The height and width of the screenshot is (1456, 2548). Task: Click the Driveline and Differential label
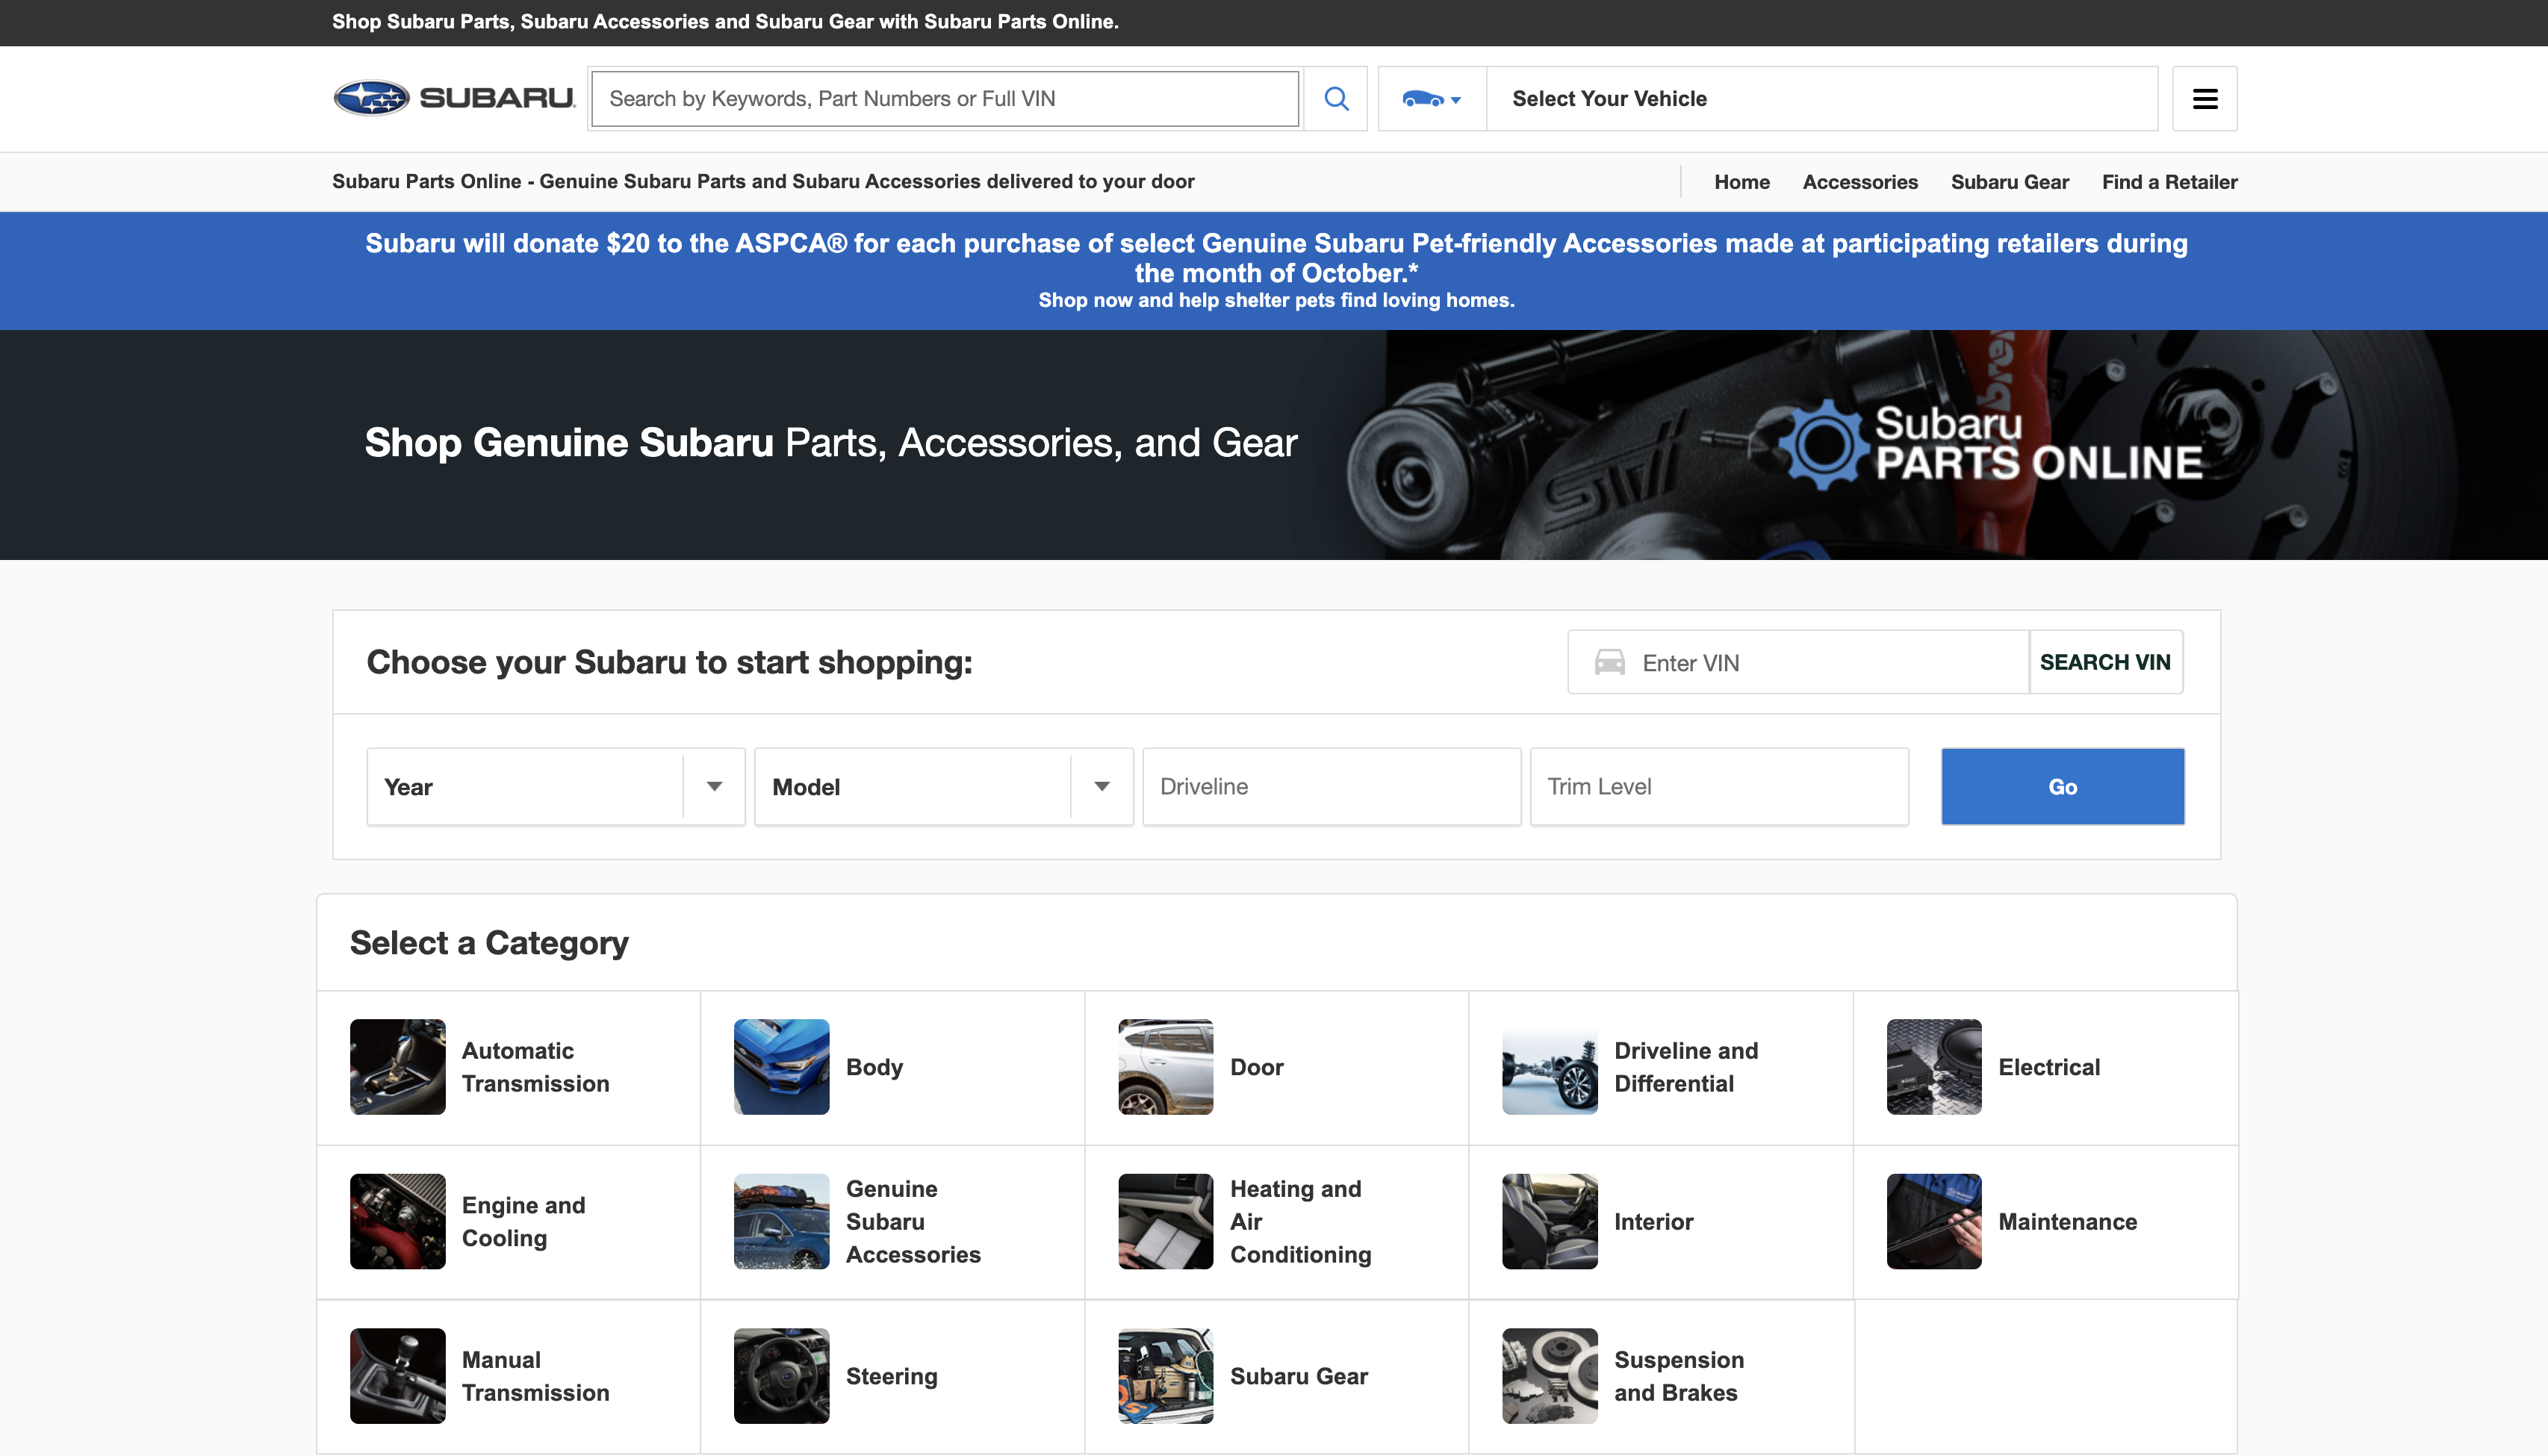1686,1067
